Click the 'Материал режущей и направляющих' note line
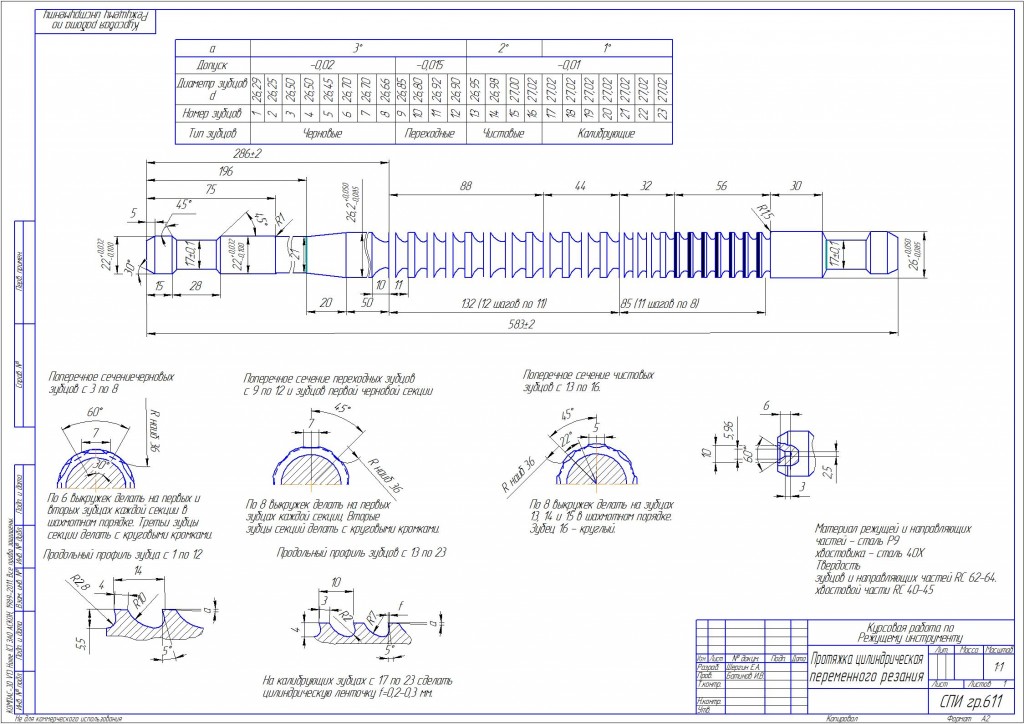The height and width of the screenshot is (724, 1024). click(893, 529)
